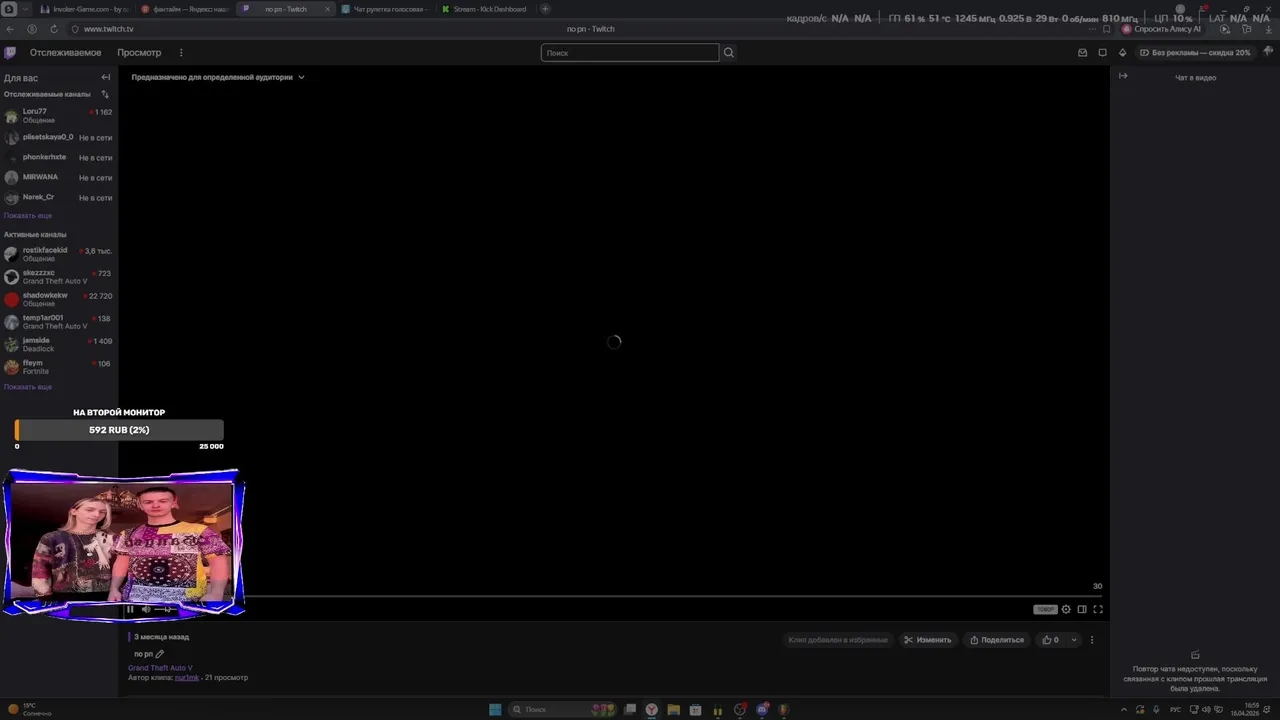Image resolution: width=1280 pixels, height=720 pixels.
Task: Click Показать еще under followed channels
Action: tap(28, 216)
